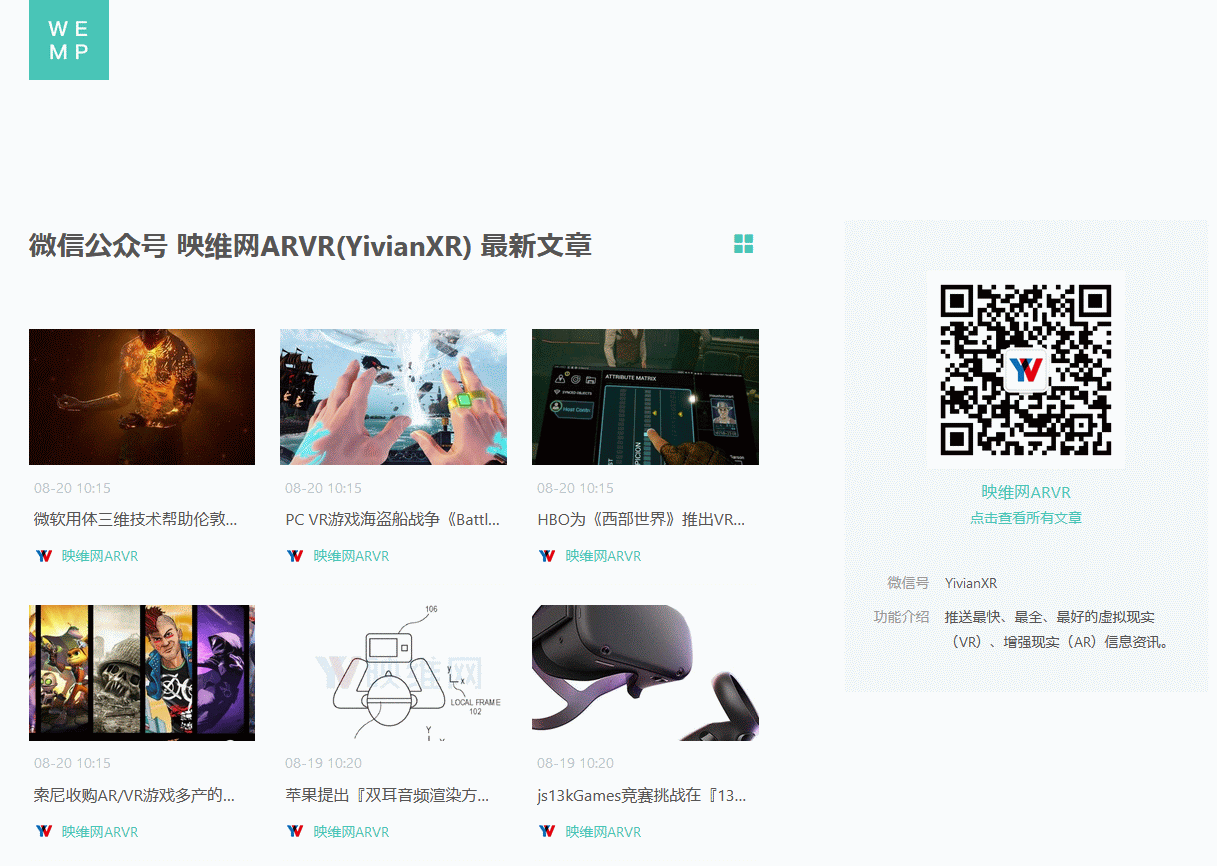The width and height of the screenshot is (1217, 866).
Task: Click the 映维网ARVR author name under the 微软 article
Action: (100, 556)
